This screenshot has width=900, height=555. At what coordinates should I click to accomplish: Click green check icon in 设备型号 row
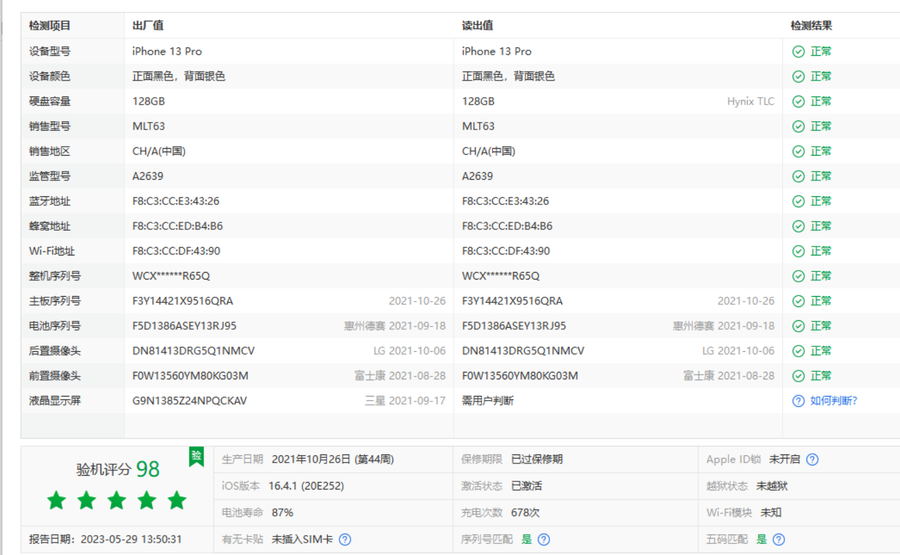pyautogui.click(x=798, y=52)
